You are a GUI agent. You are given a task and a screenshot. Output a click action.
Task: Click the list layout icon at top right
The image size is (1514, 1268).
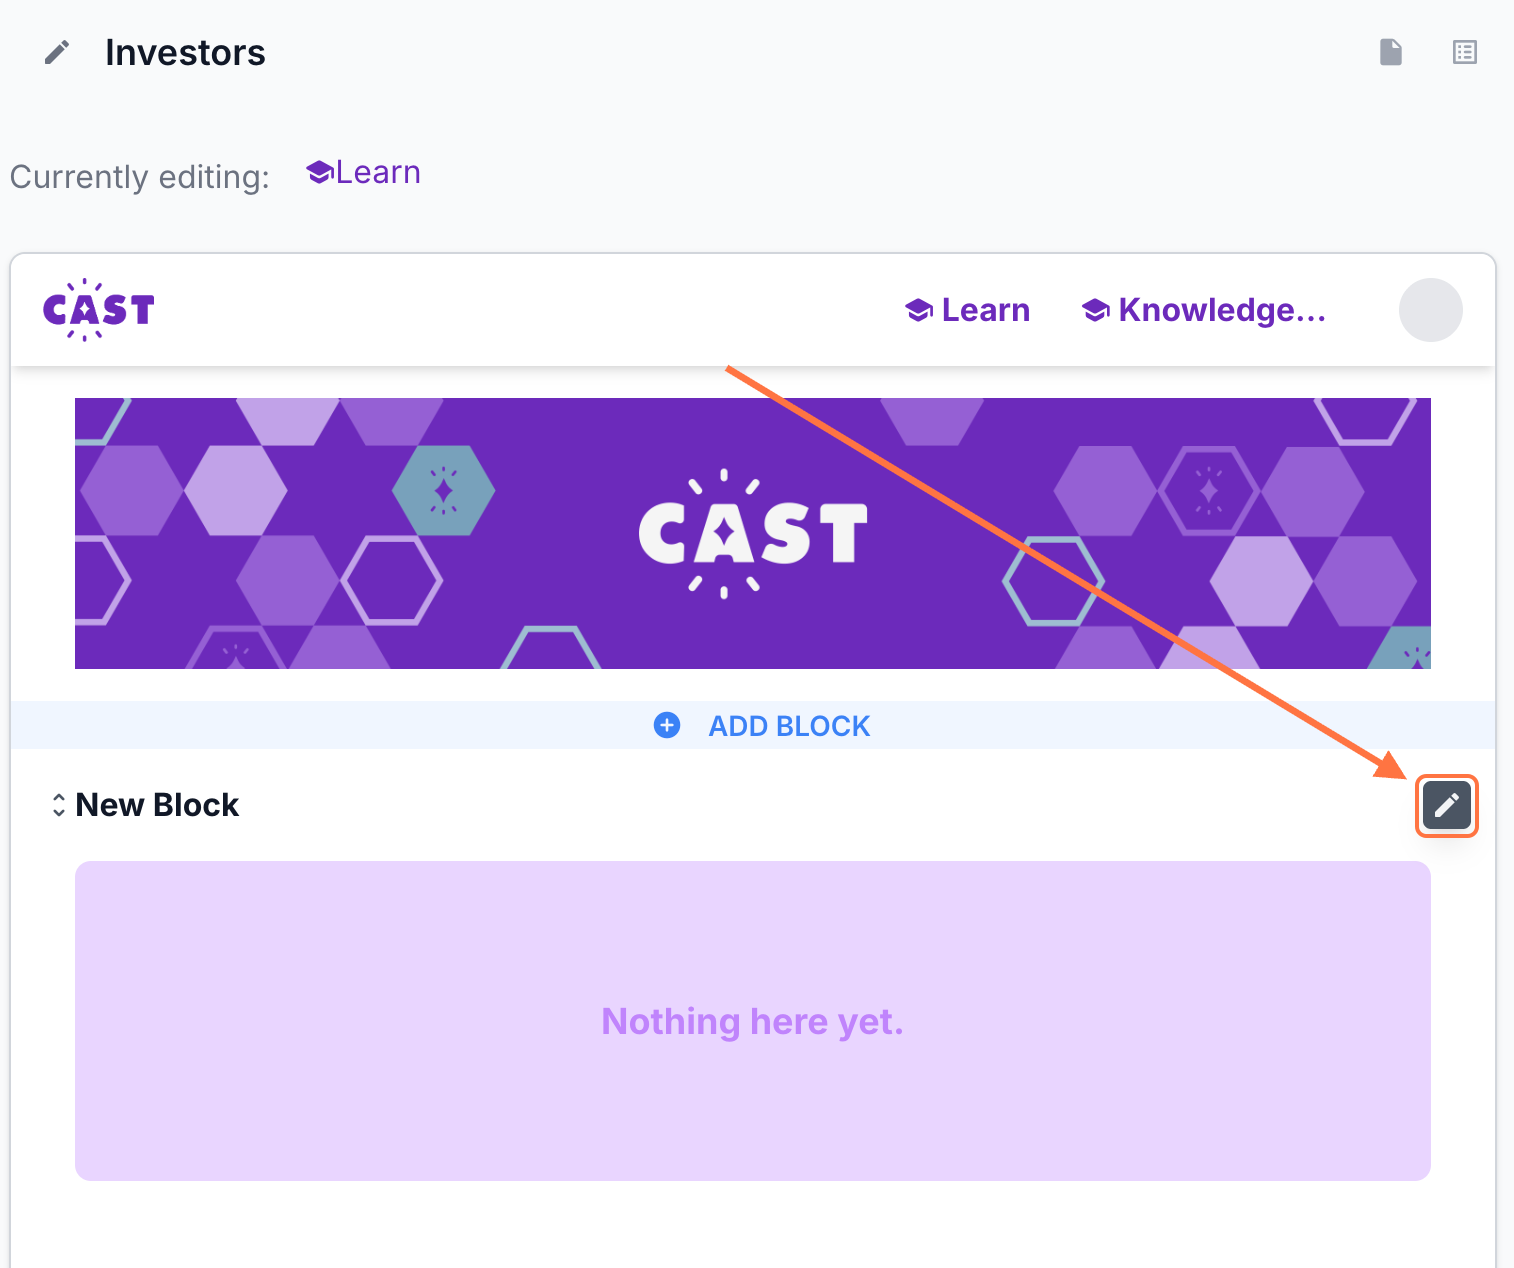pyautogui.click(x=1464, y=52)
